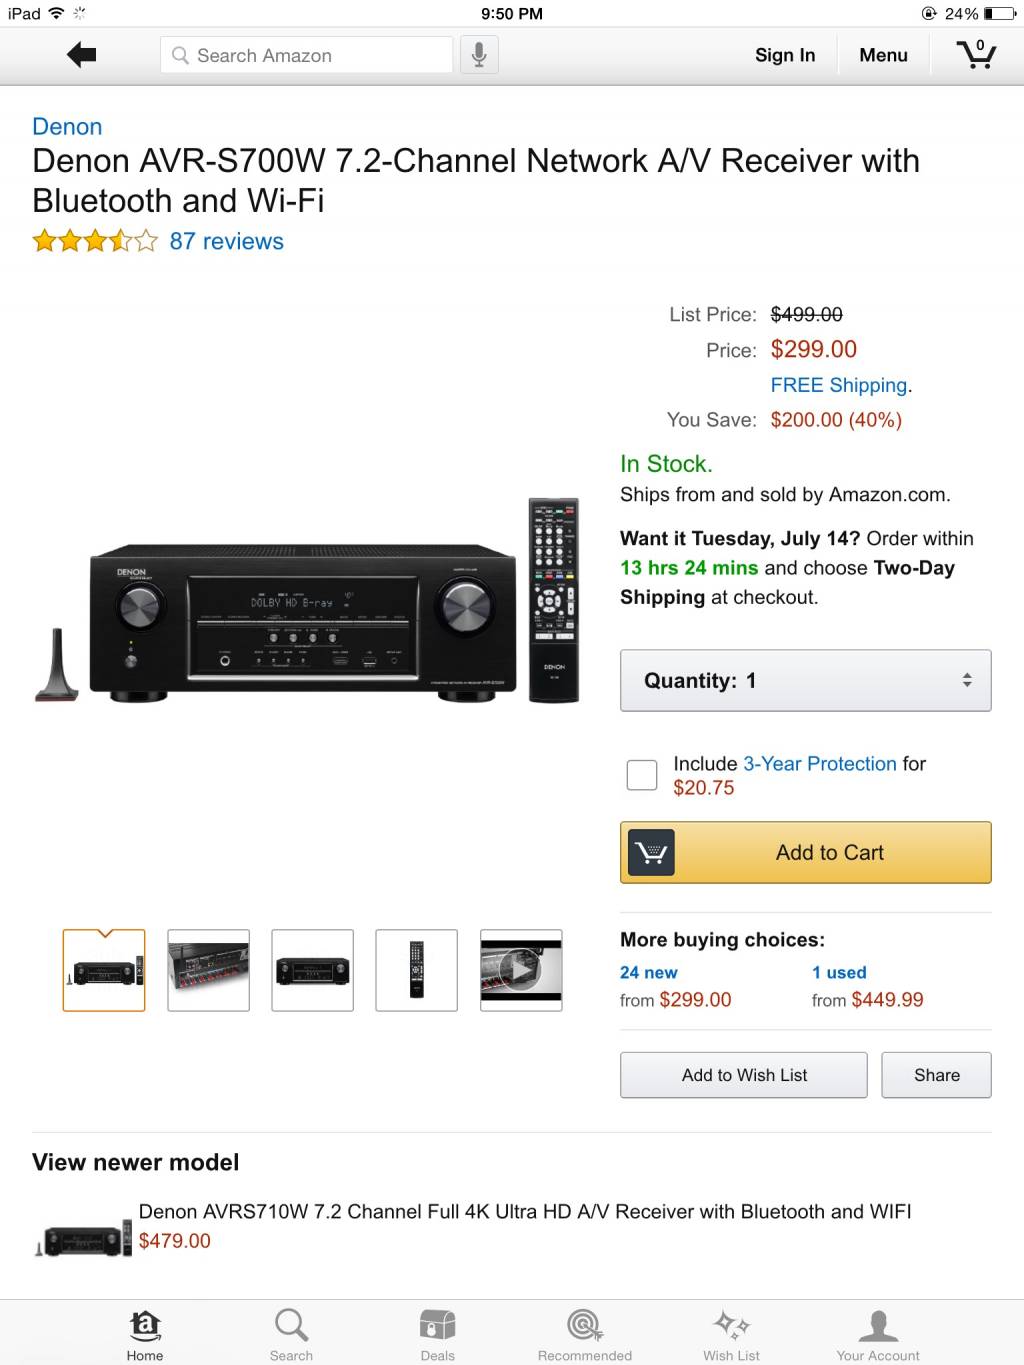This screenshot has width=1024, height=1365.
Task: Check the 3-Year Protection checkbox
Action: pyautogui.click(x=642, y=775)
